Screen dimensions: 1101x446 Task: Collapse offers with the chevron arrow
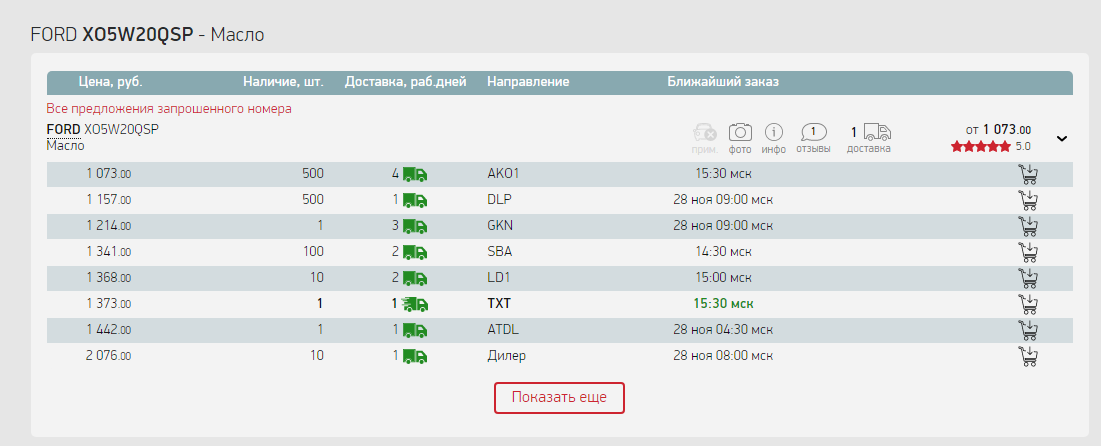(x=1062, y=138)
